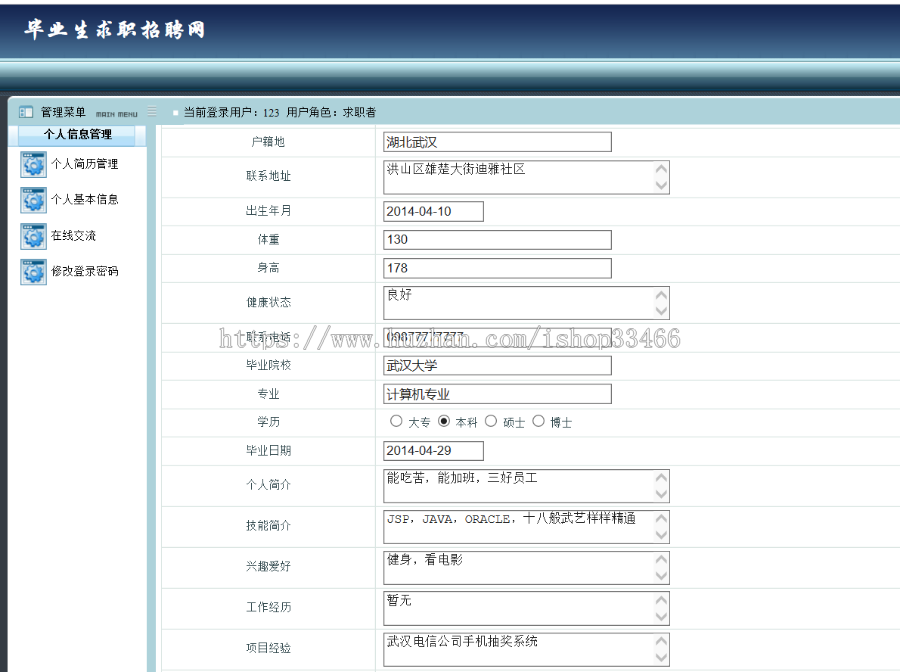Viewport: 900px width, 672px height.
Task: Select the 大专 education radio button
Action: coord(396,421)
